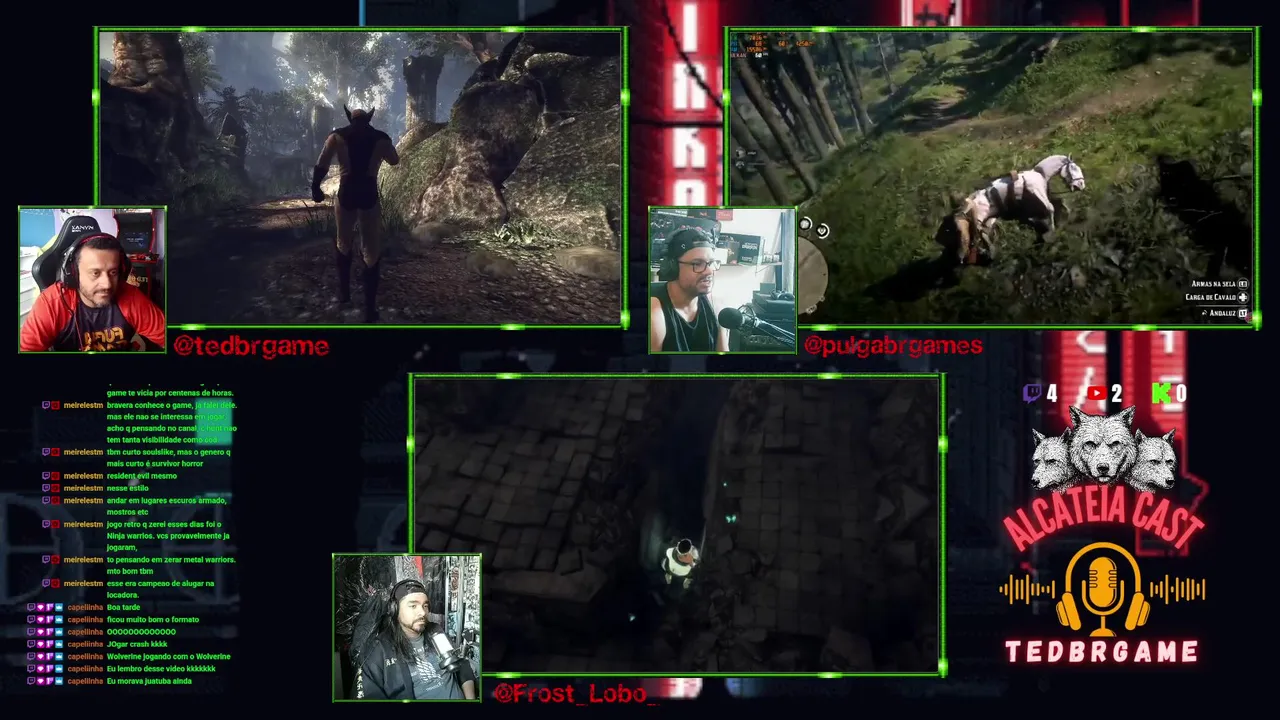Click the chat message 'nesse estilo'

point(127,488)
